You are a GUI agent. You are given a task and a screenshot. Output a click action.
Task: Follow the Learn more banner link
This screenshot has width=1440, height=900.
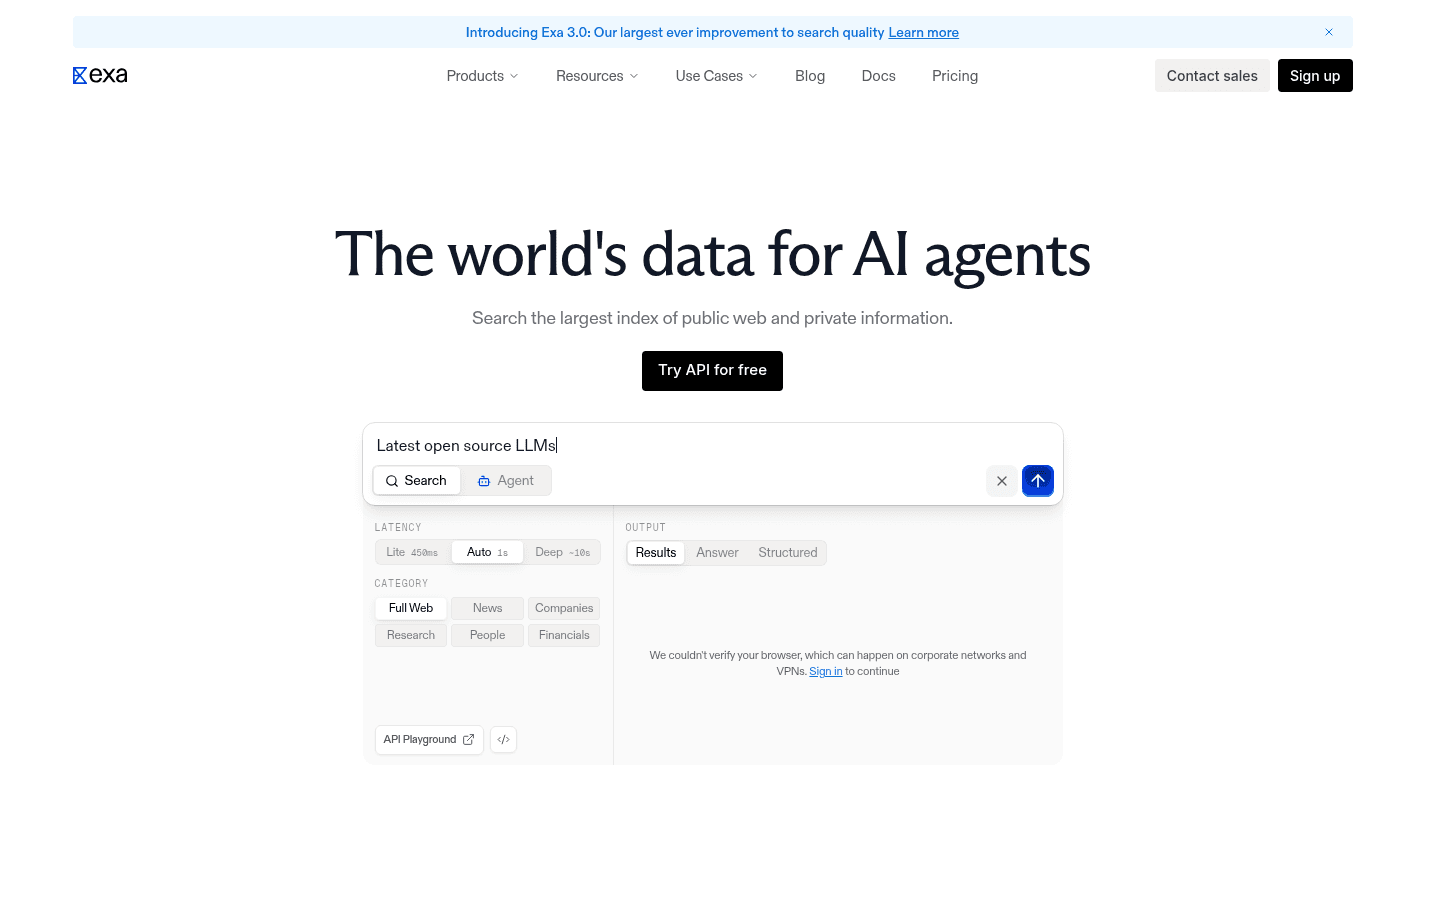pos(924,33)
